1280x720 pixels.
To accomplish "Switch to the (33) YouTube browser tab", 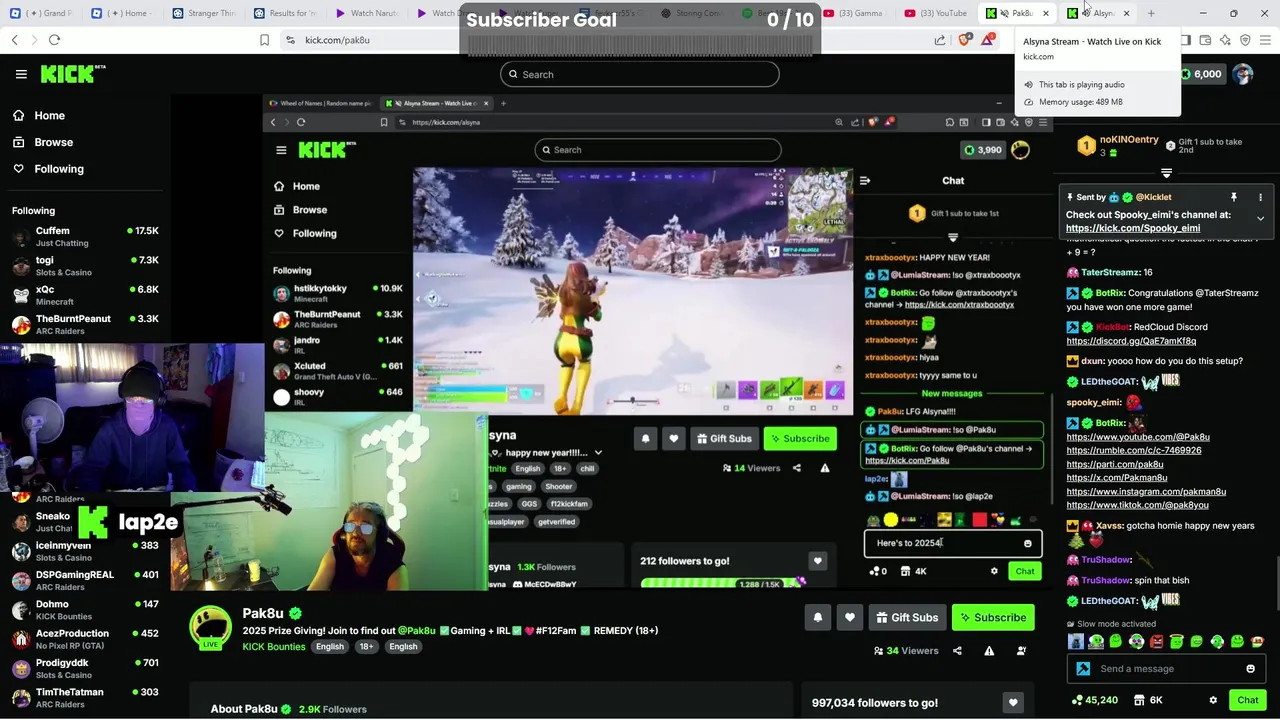I will coord(936,13).
